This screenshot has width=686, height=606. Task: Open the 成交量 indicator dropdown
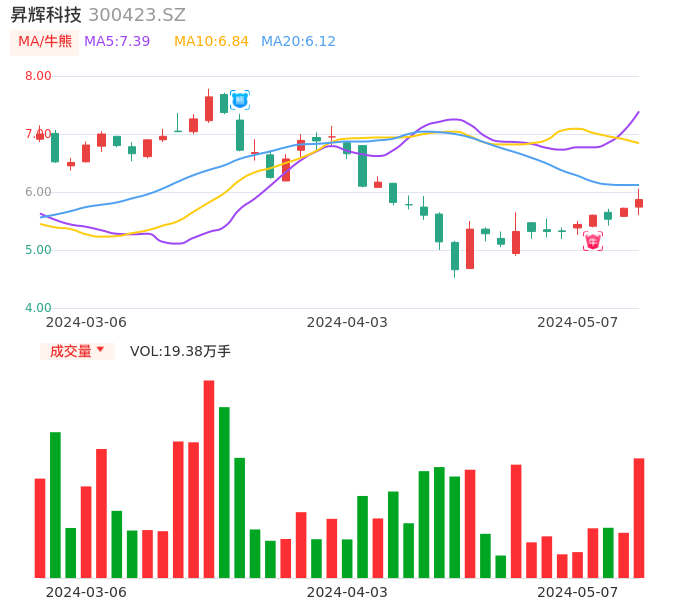point(77,351)
